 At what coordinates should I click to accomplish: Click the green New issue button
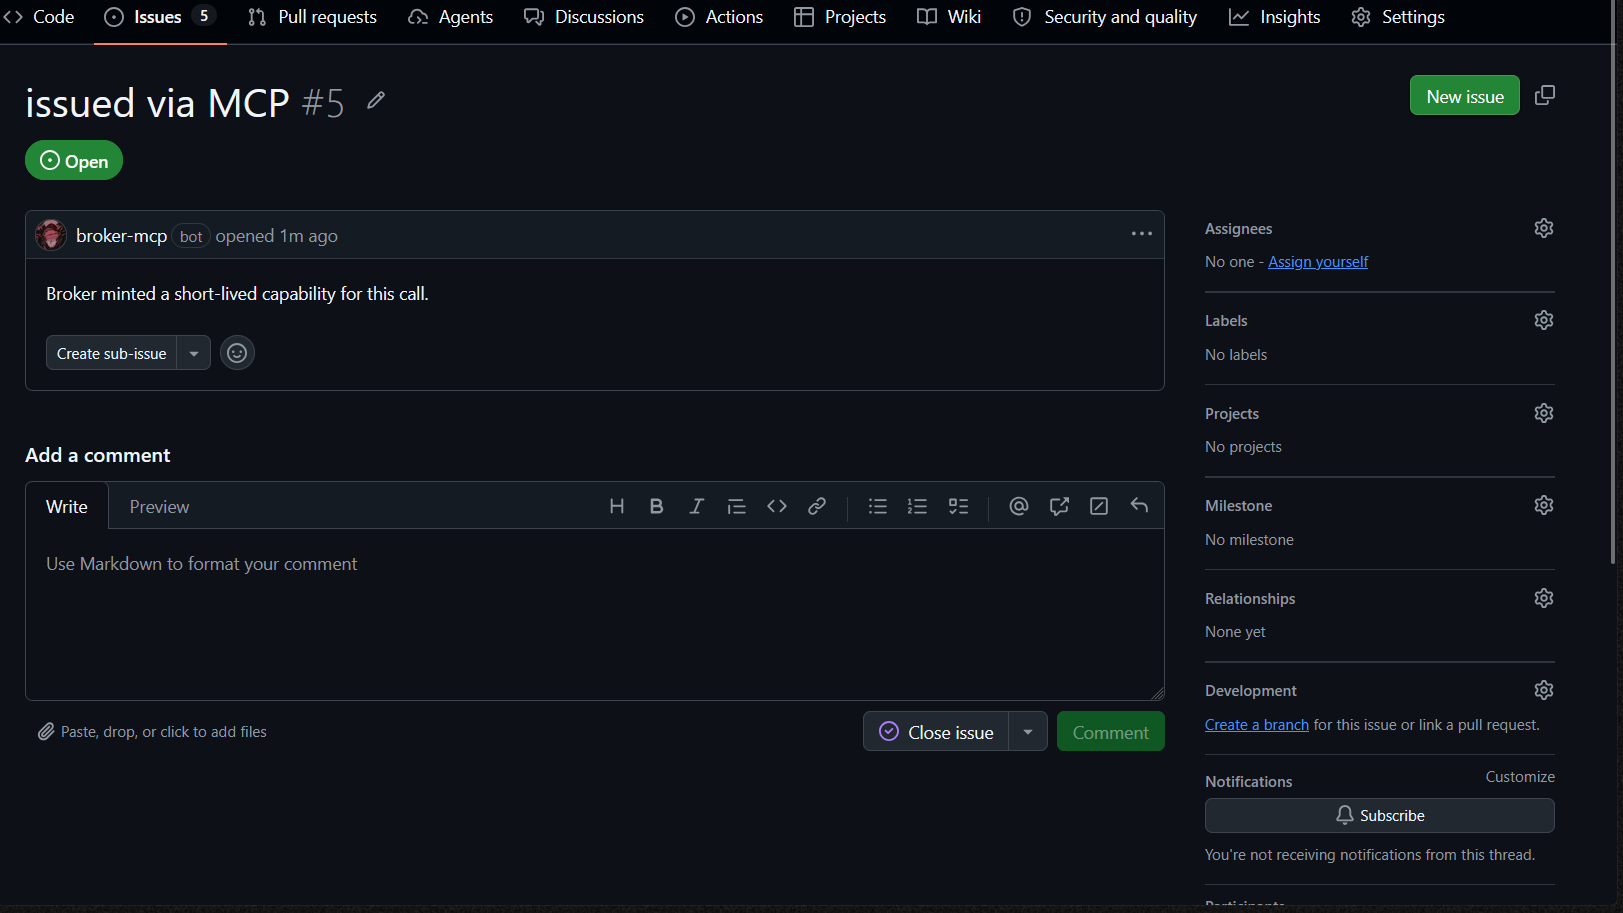tap(1464, 96)
